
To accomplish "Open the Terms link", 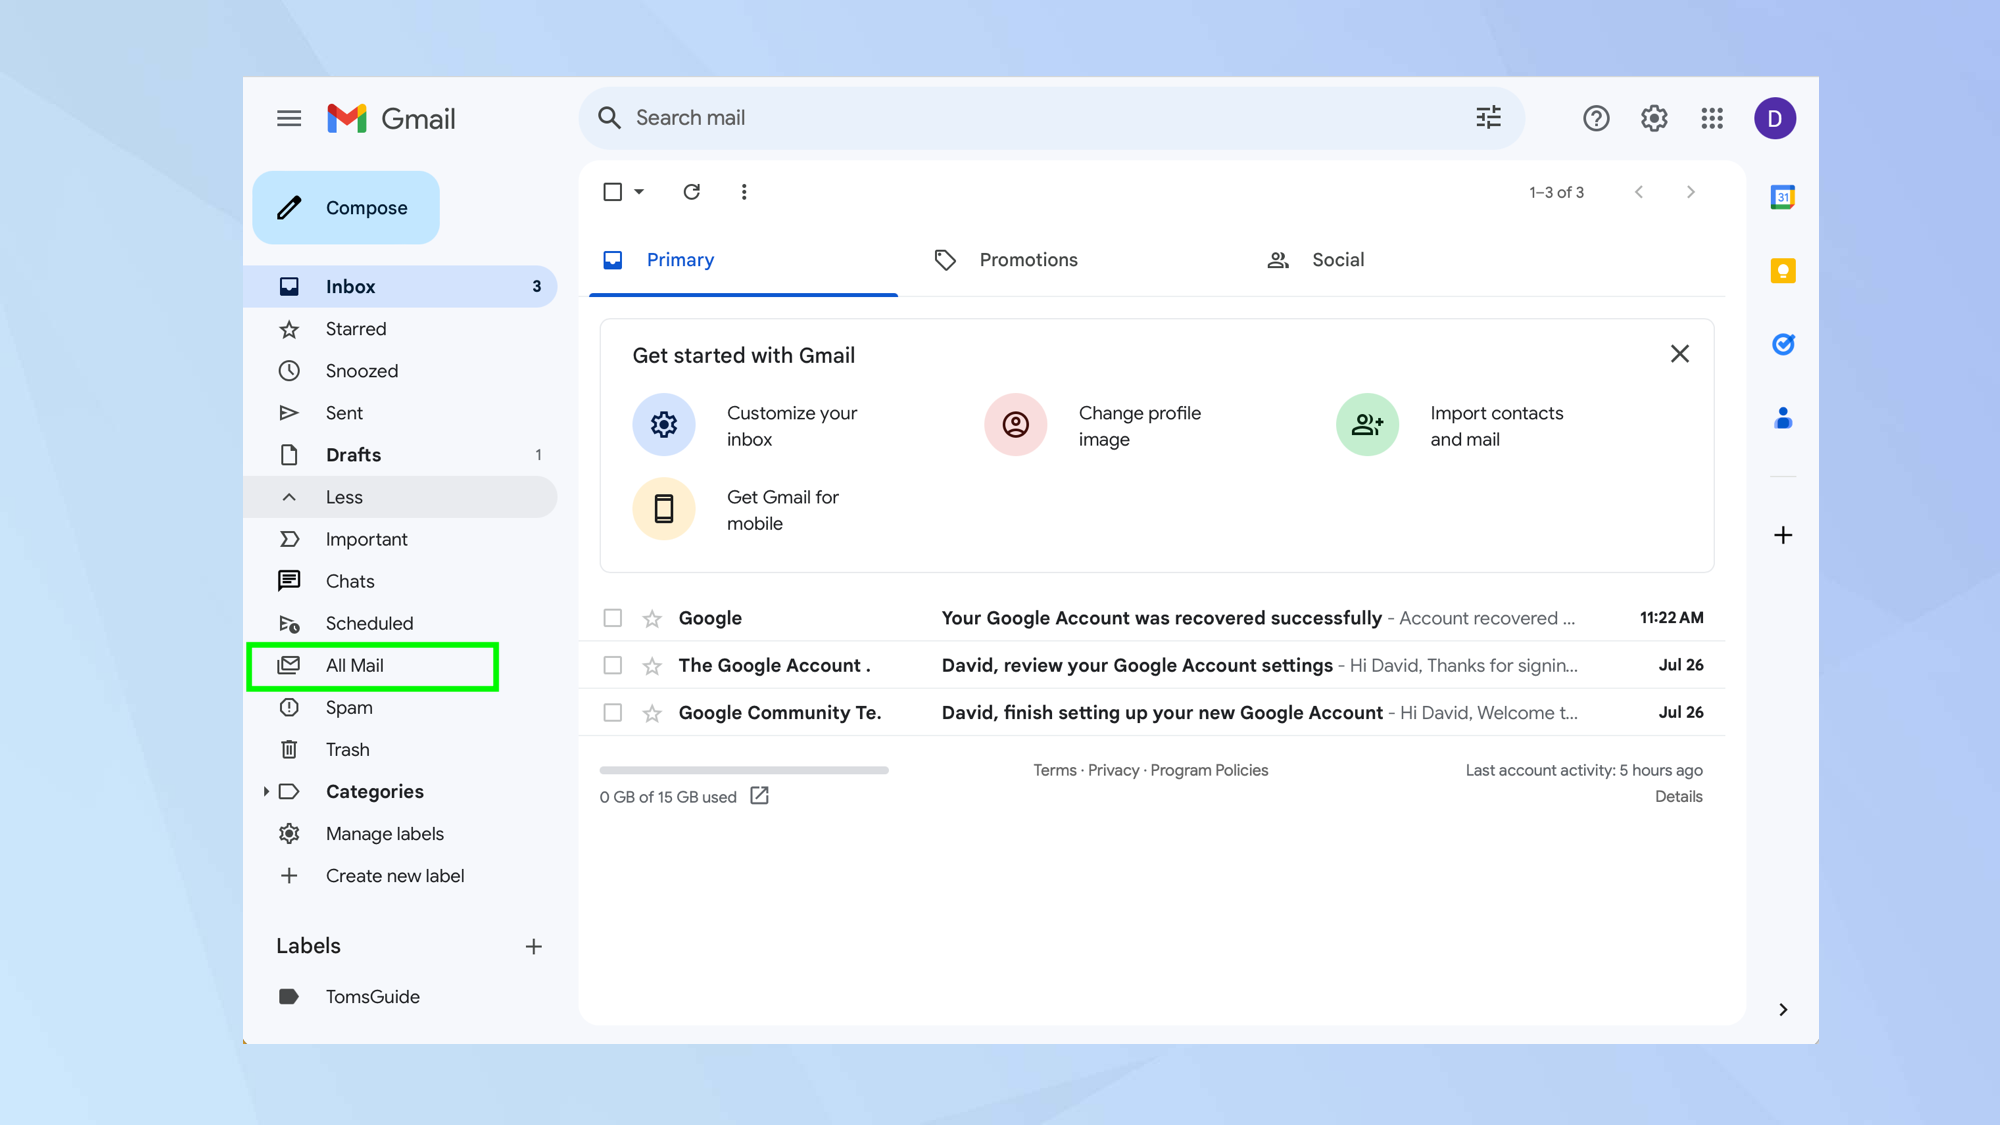I will [1054, 770].
